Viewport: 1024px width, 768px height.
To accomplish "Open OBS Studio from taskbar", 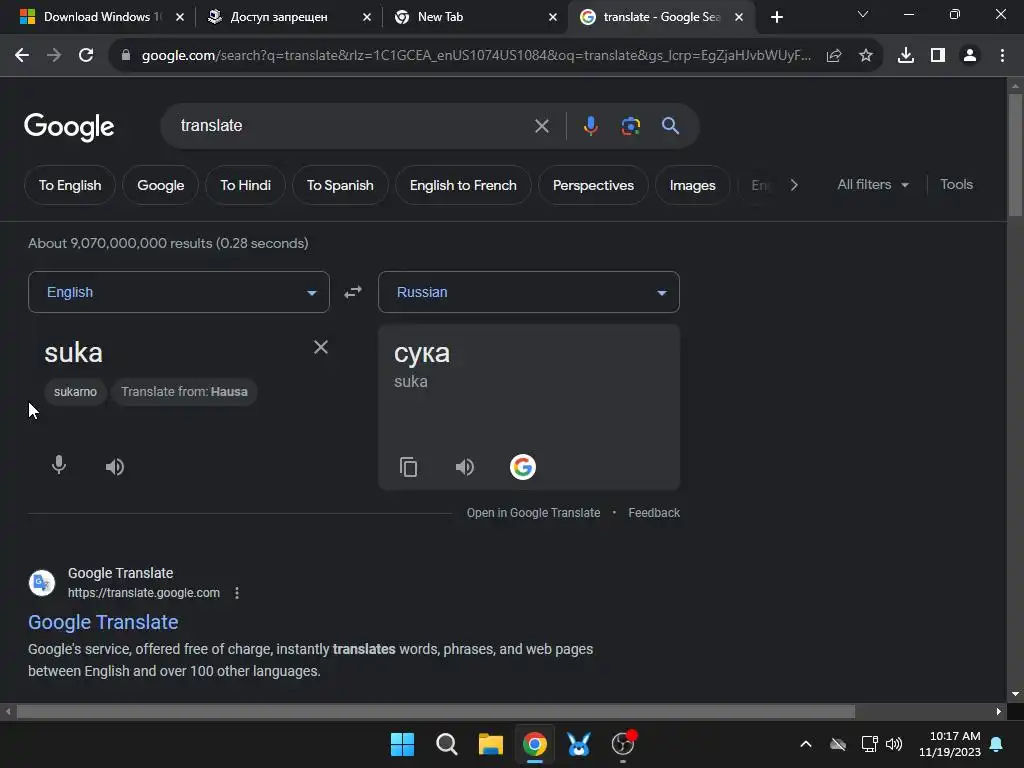I will tap(623, 744).
